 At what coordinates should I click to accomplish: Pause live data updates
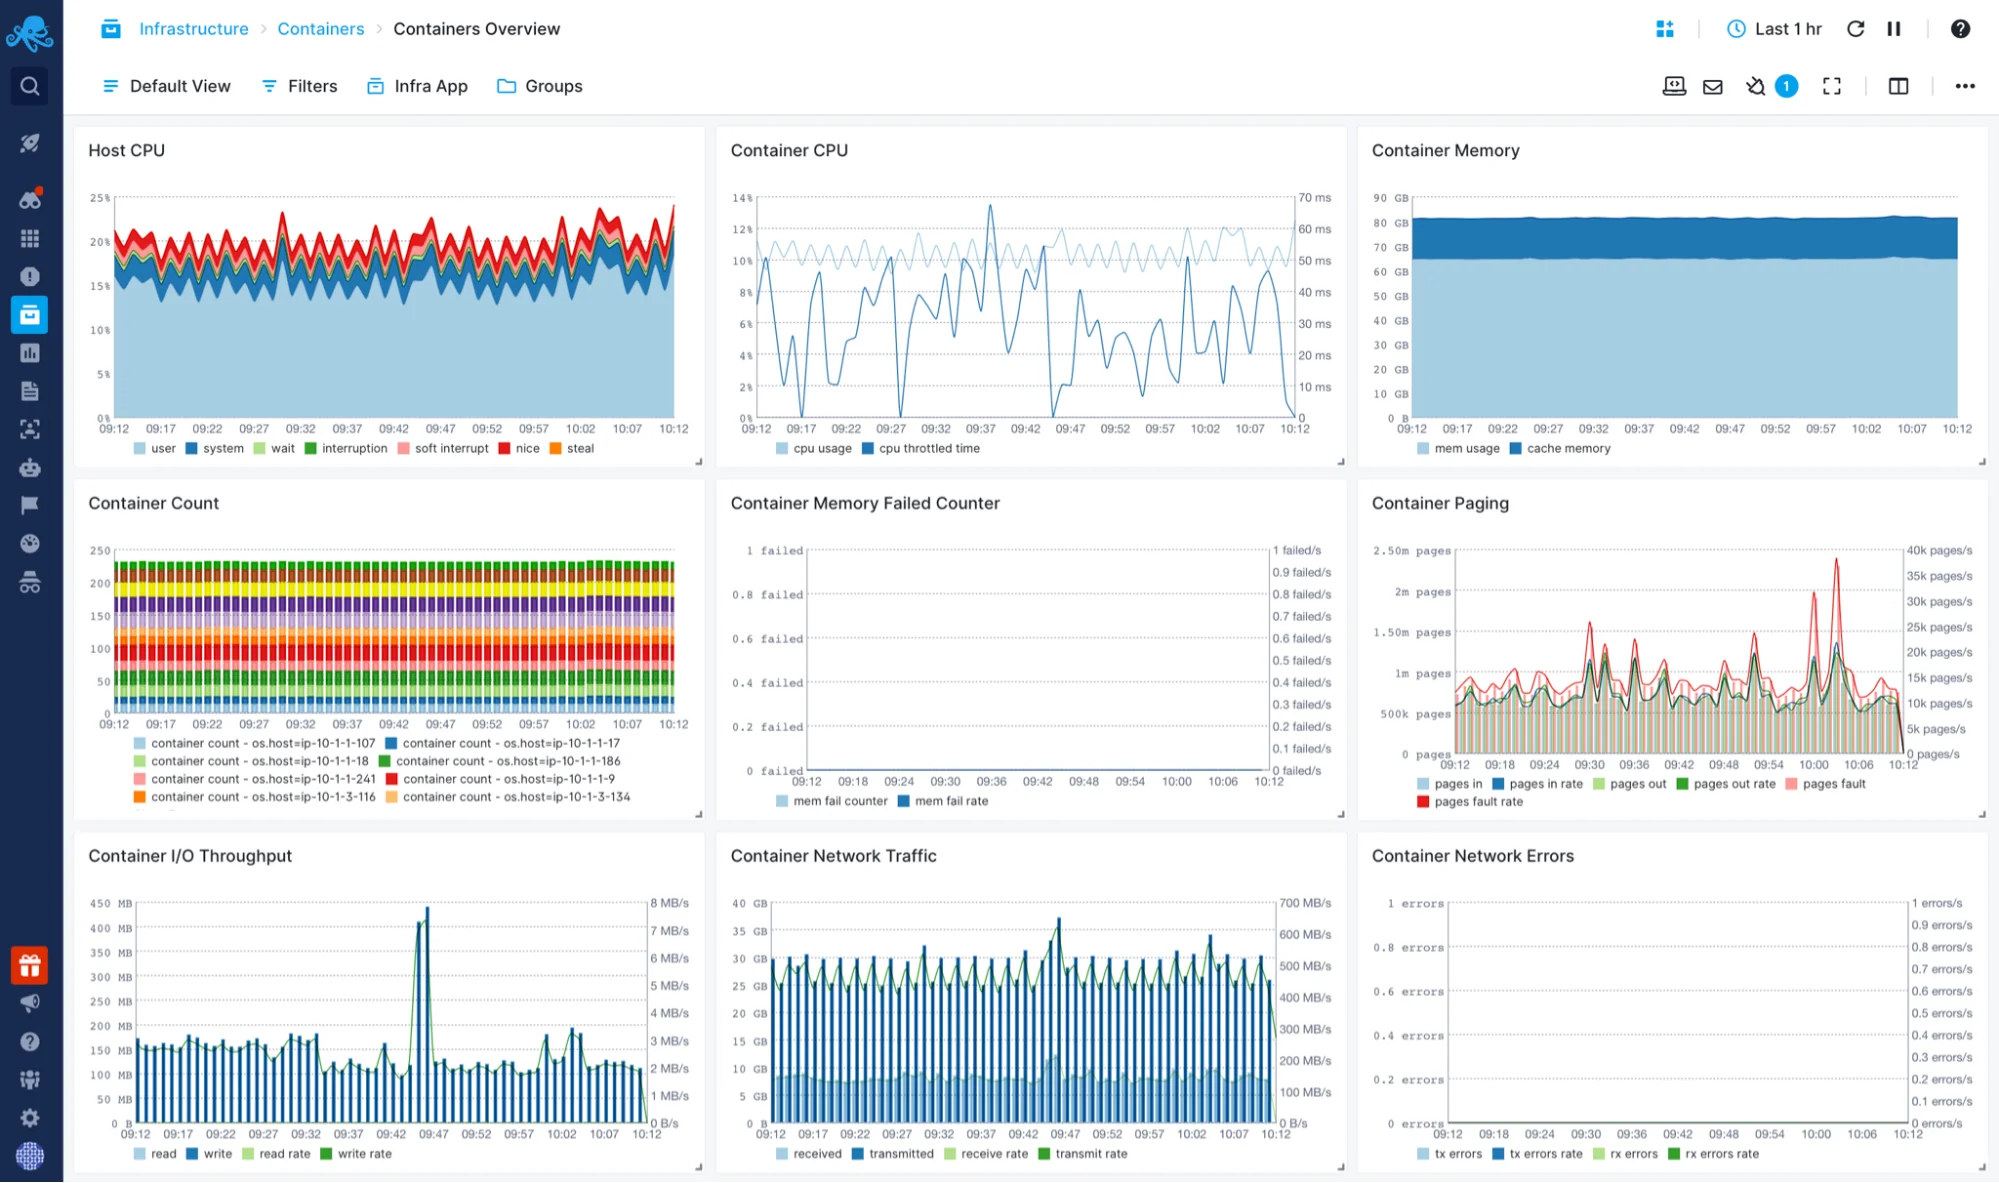click(1893, 29)
